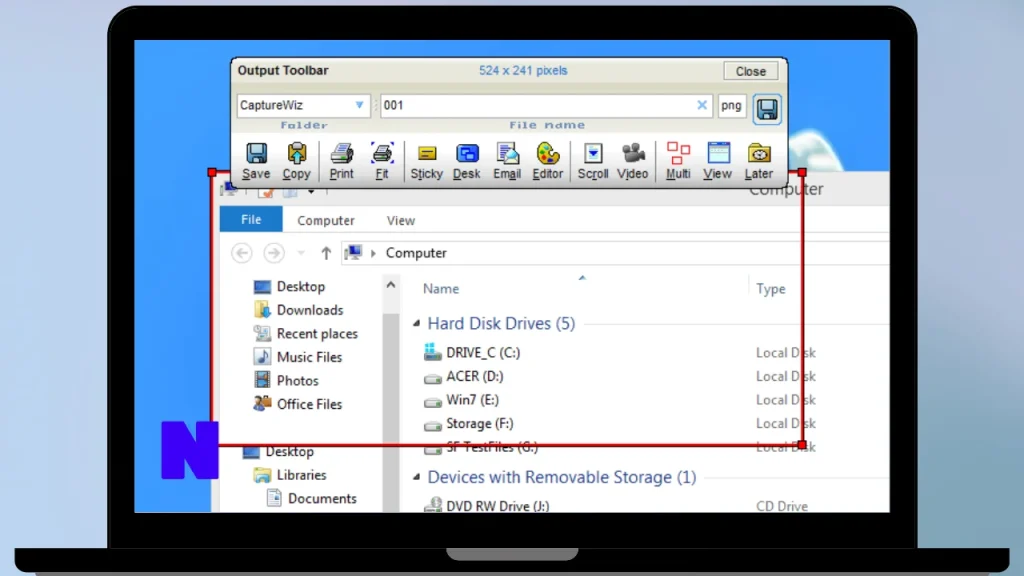Select DVD RW Drive (J:)
Image resolution: width=1024 pixels, height=576 pixels.
tap(487, 505)
